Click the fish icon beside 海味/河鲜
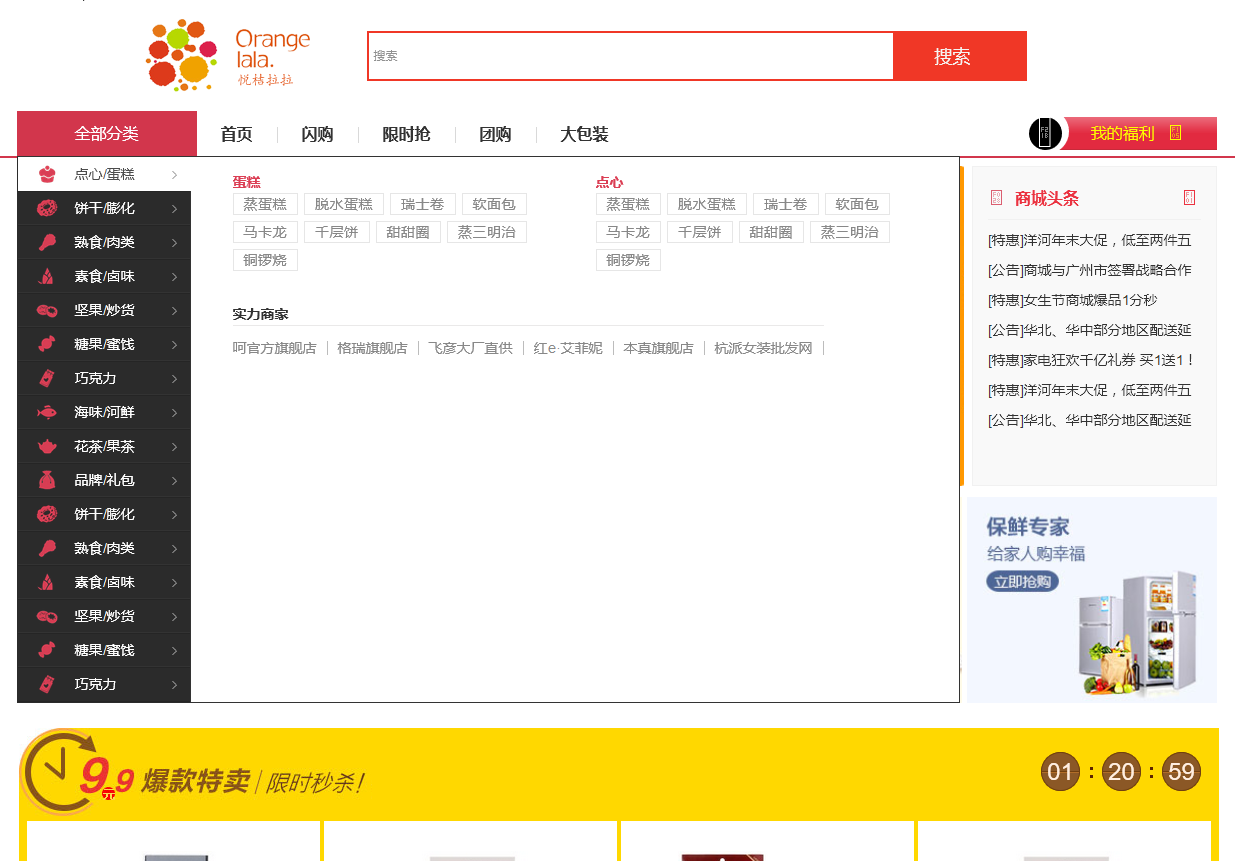The height and width of the screenshot is (861, 1235). click(47, 412)
